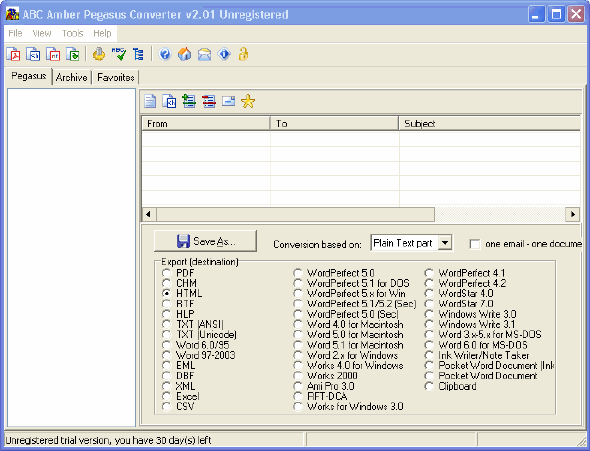
Task: Click the horizontal scrollbar right arrow
Action: point(572,214)
